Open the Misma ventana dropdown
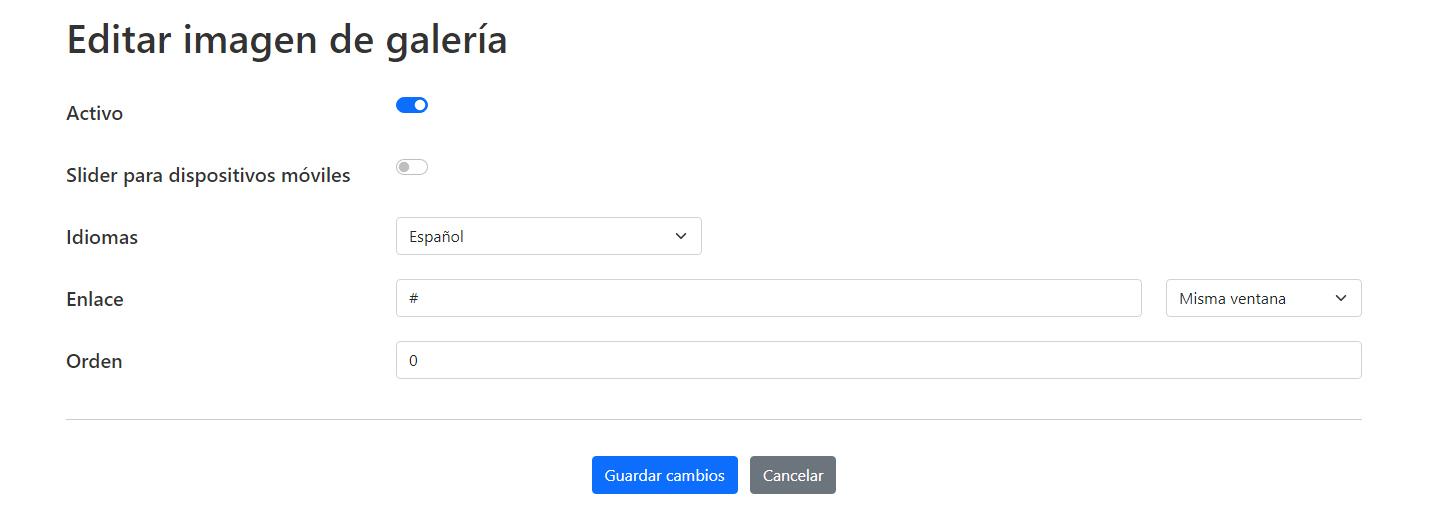This screenshot has height=513, width=1442. [x=1263, y=298]
